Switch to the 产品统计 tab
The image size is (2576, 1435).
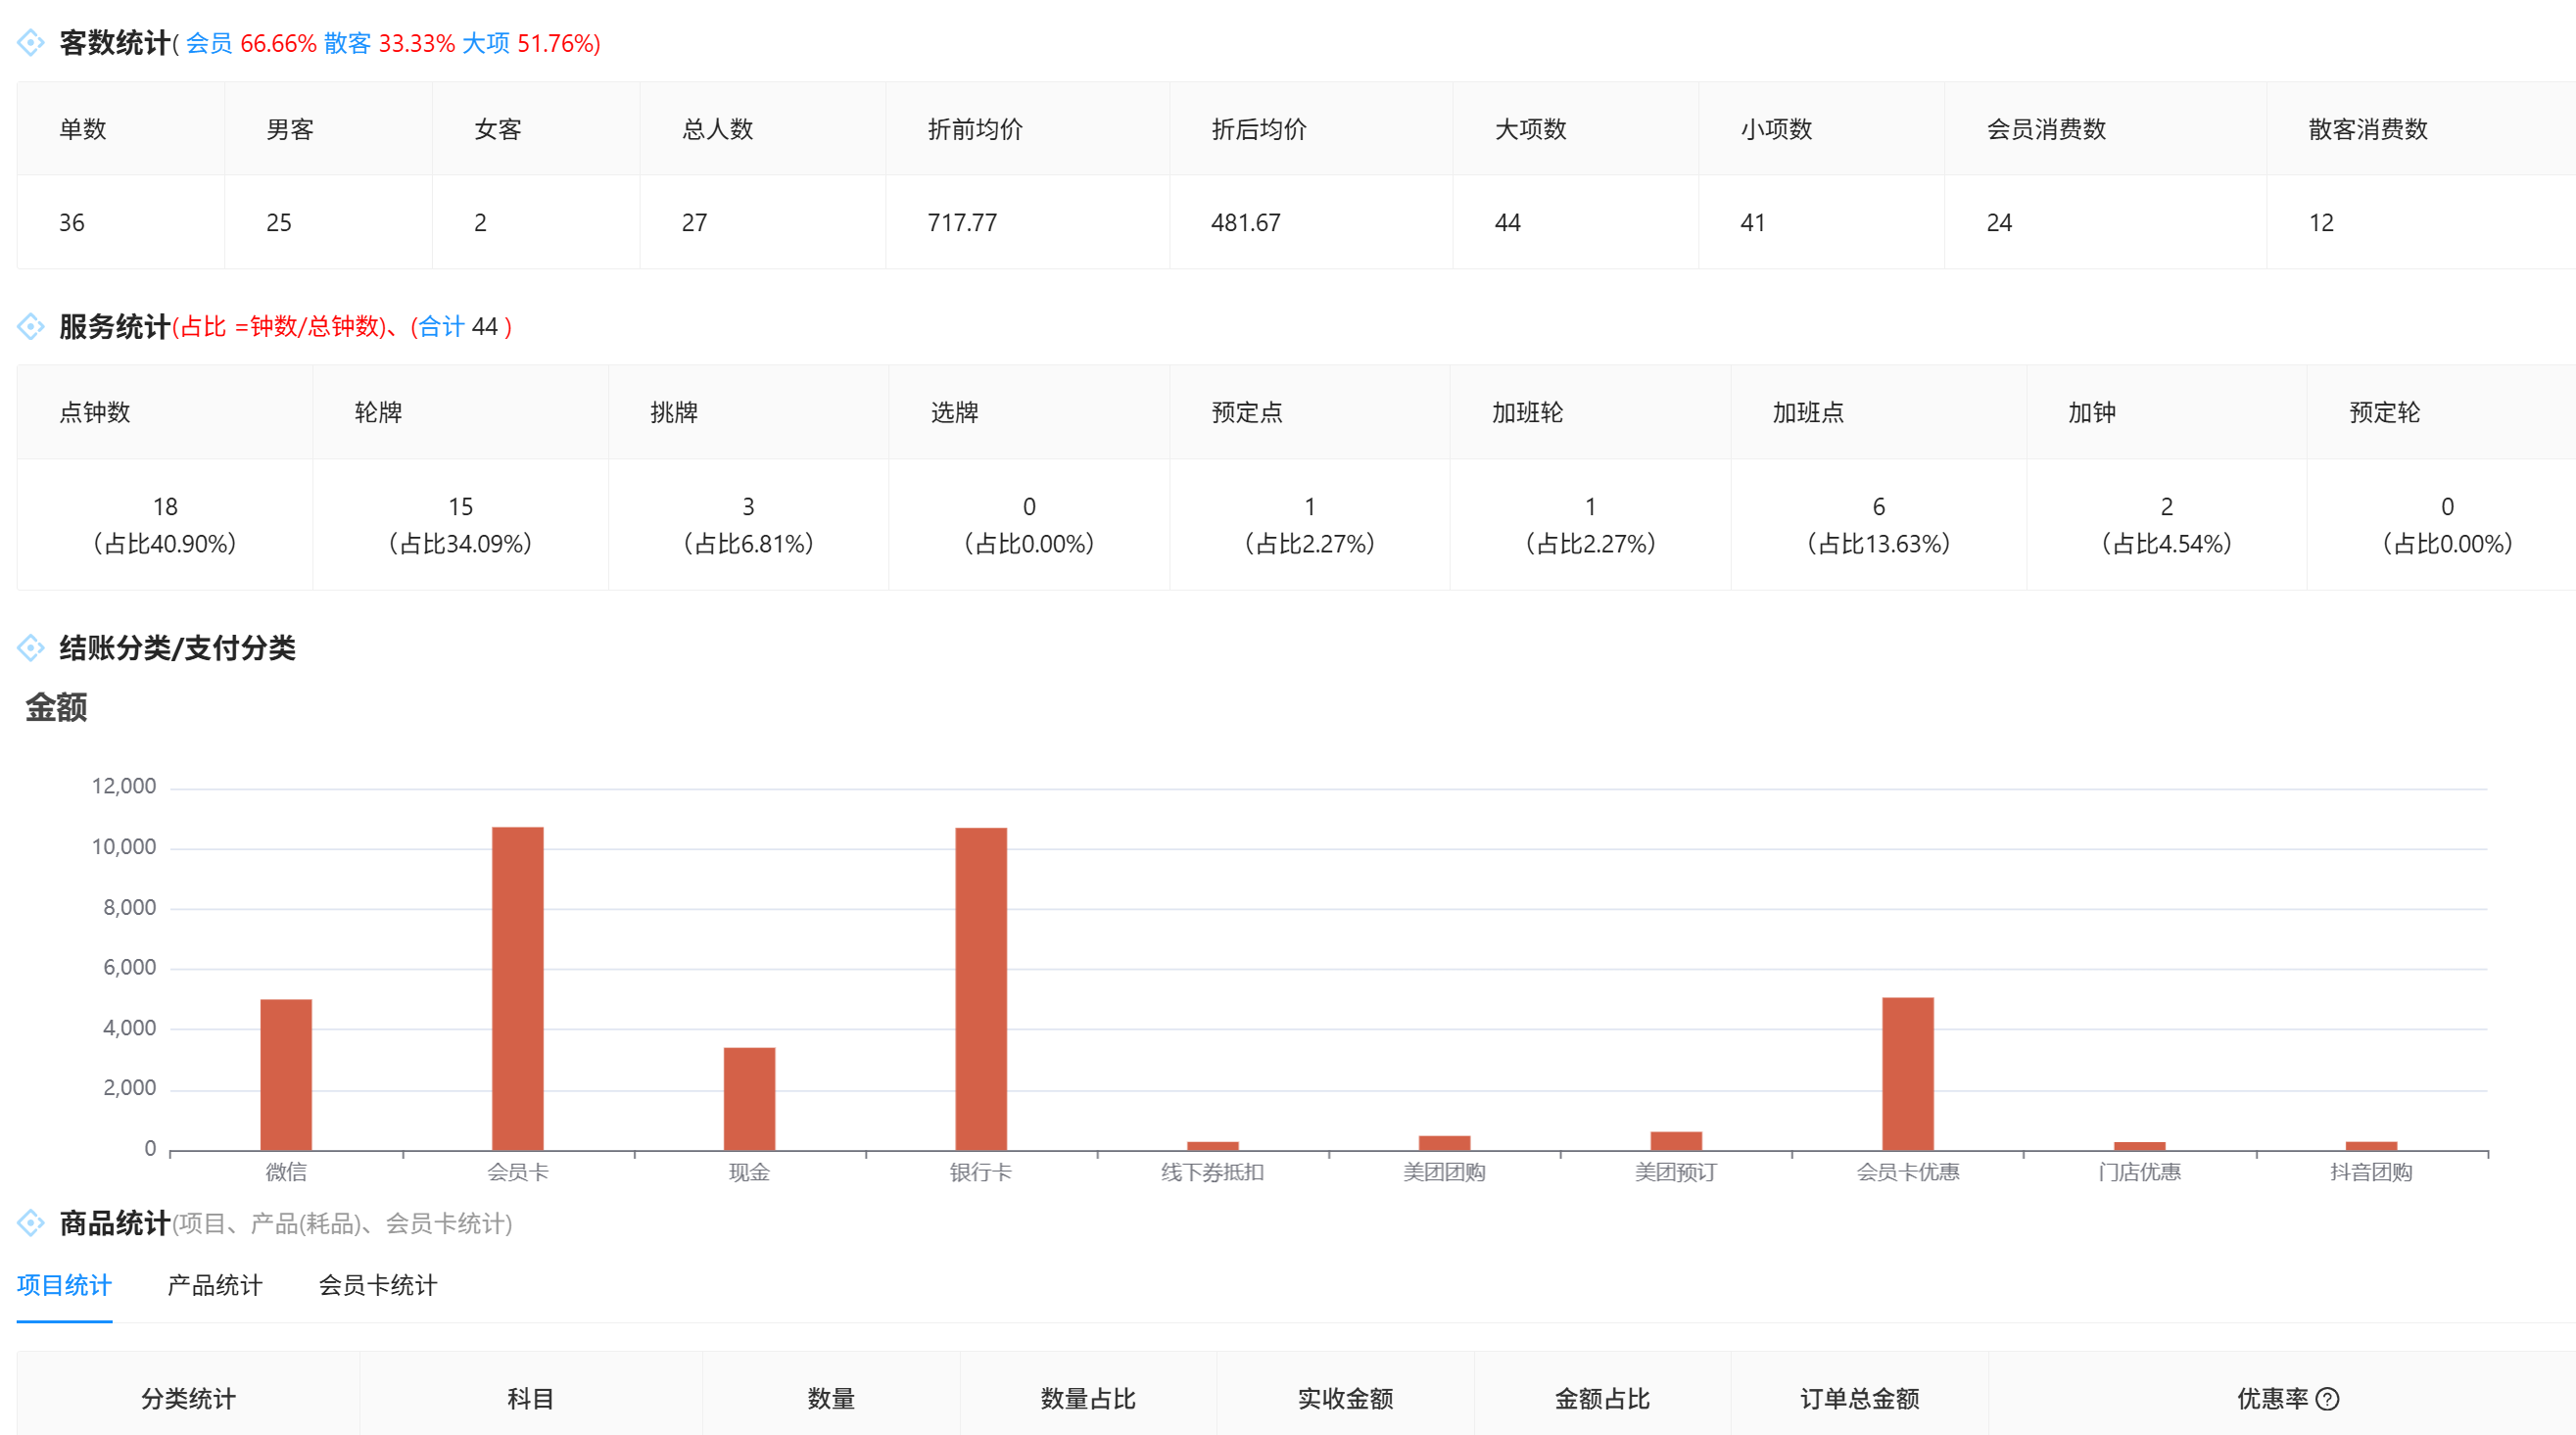tap(214, 1285)
